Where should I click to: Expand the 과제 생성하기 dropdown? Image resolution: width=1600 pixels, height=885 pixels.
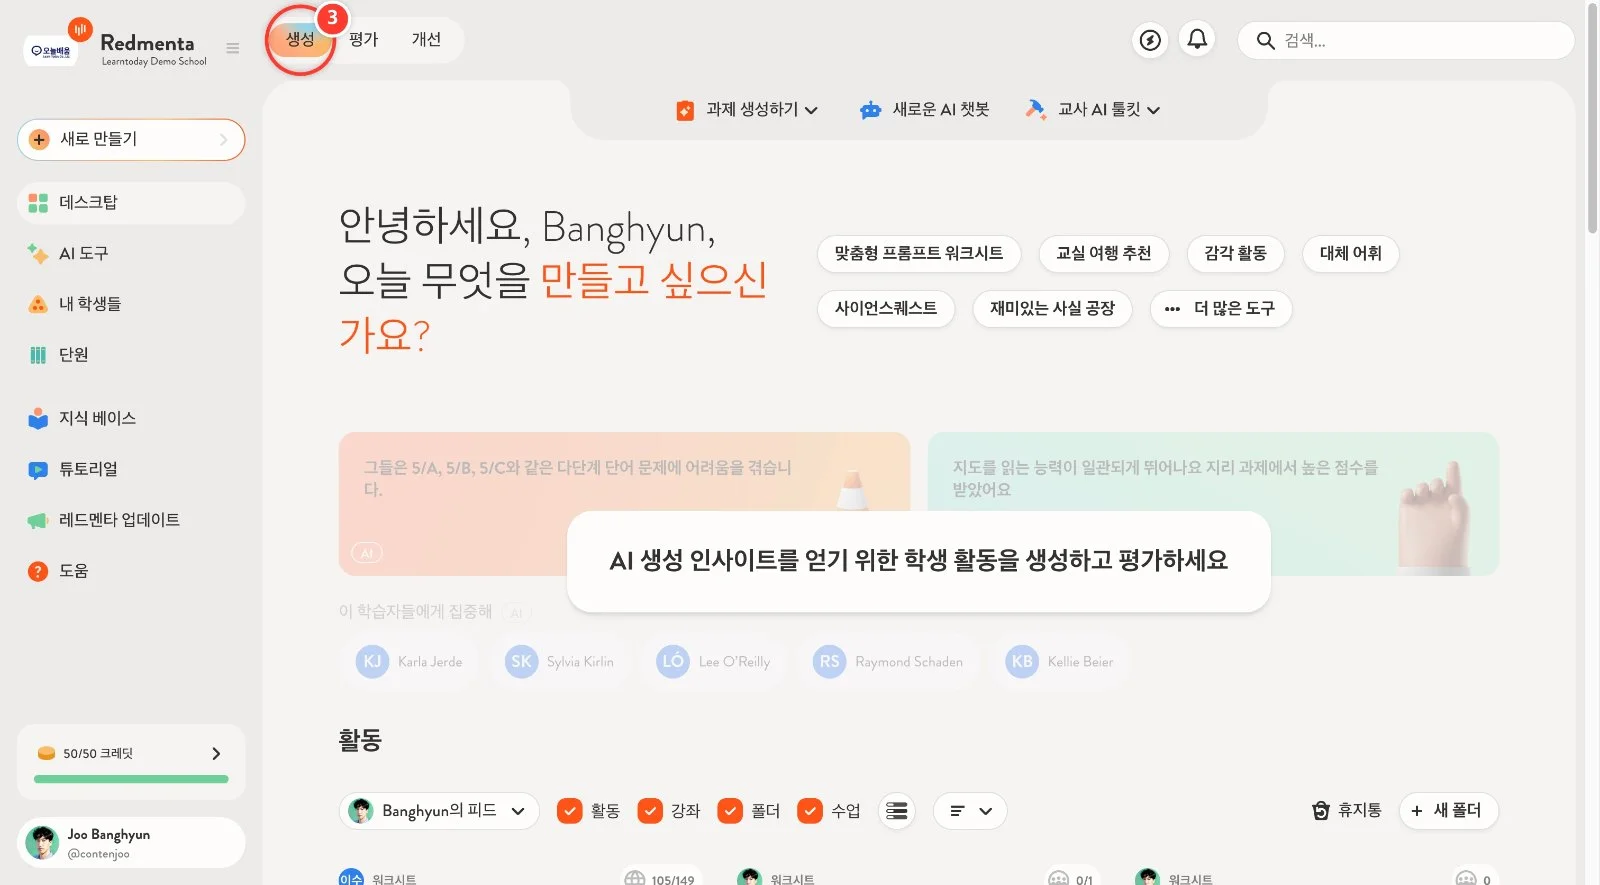pos(747,110)
